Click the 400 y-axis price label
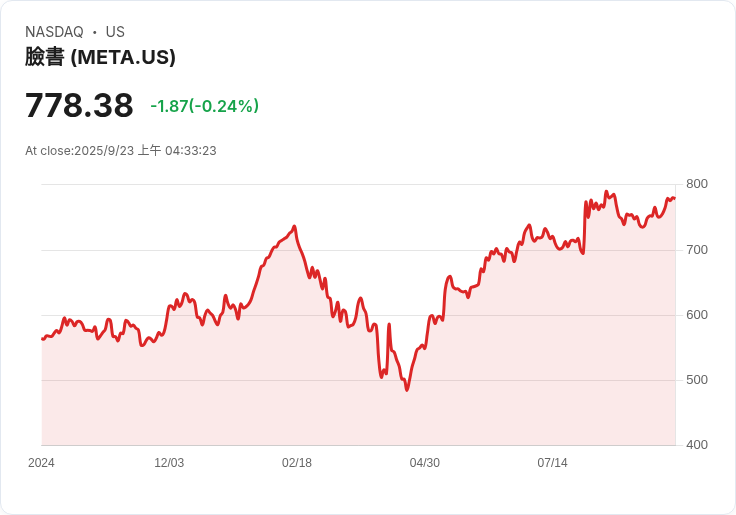736x515 pixels. coord(697,445)
